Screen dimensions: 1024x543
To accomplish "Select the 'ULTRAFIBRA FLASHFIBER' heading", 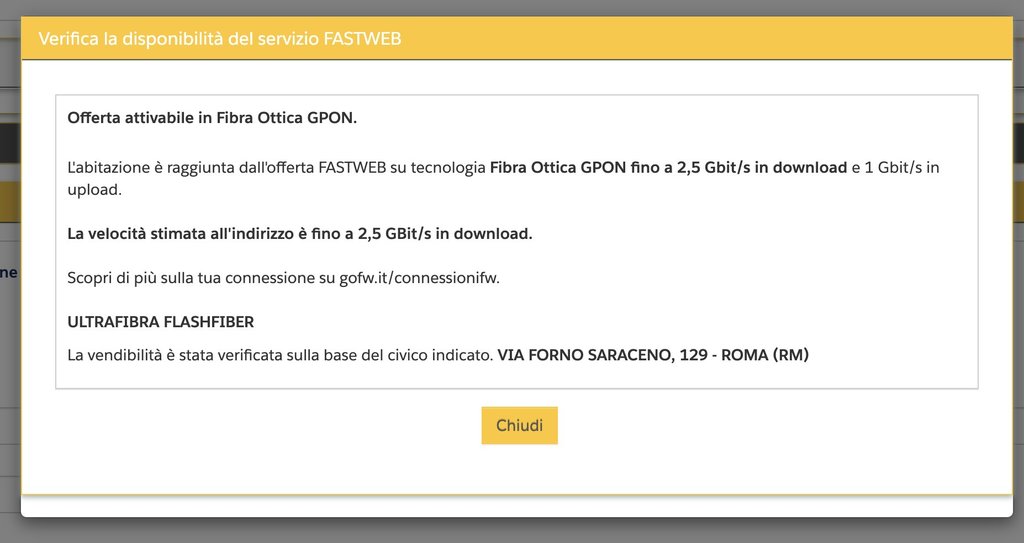I will pyautogui.click(x=160, y=322).
